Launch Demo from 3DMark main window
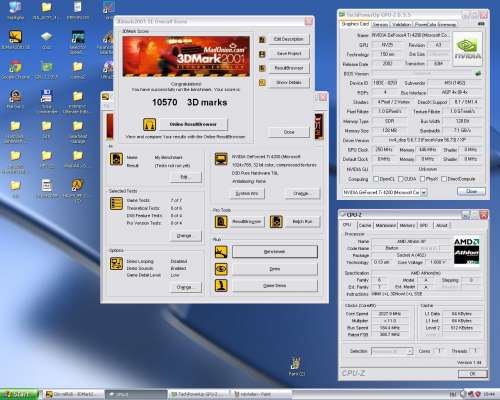Screen dimensions: 500x400 click(275, 269)
